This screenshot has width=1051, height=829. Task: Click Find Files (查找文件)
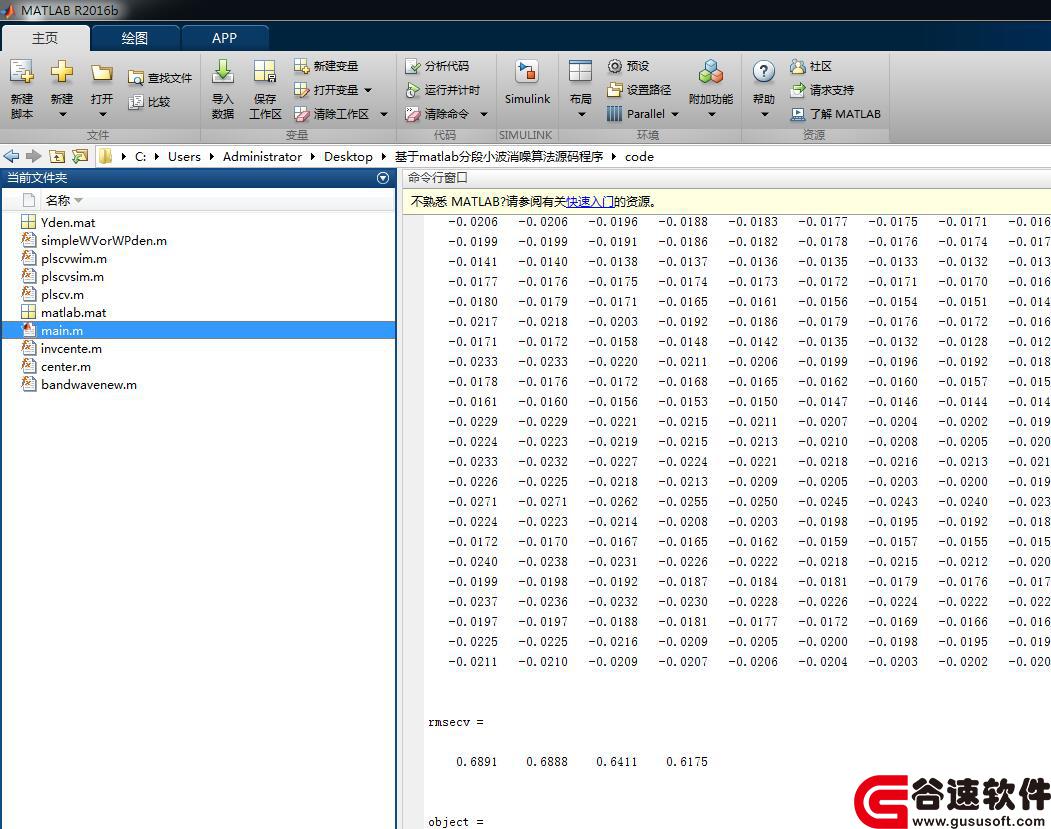(160, 78)
